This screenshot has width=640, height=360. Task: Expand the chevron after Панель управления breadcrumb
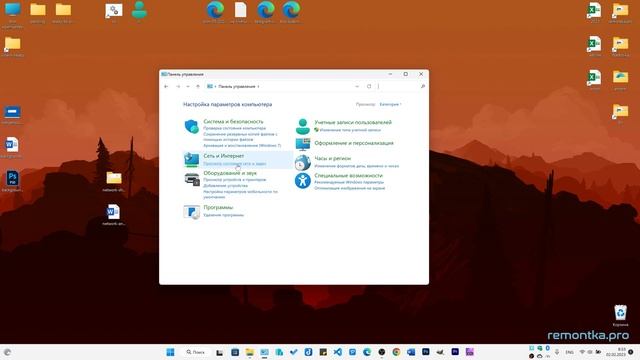(x=258, y=87)
